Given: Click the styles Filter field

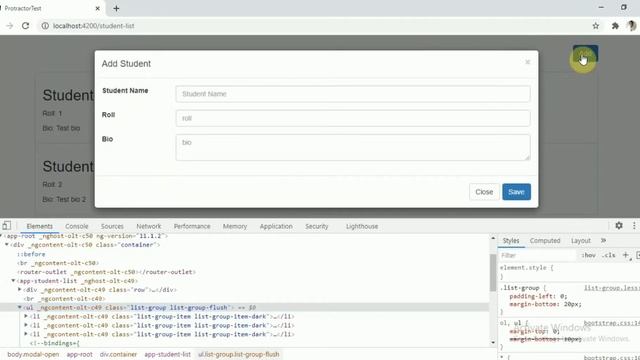Looking at the screenshot, I should tap(537, 256).
